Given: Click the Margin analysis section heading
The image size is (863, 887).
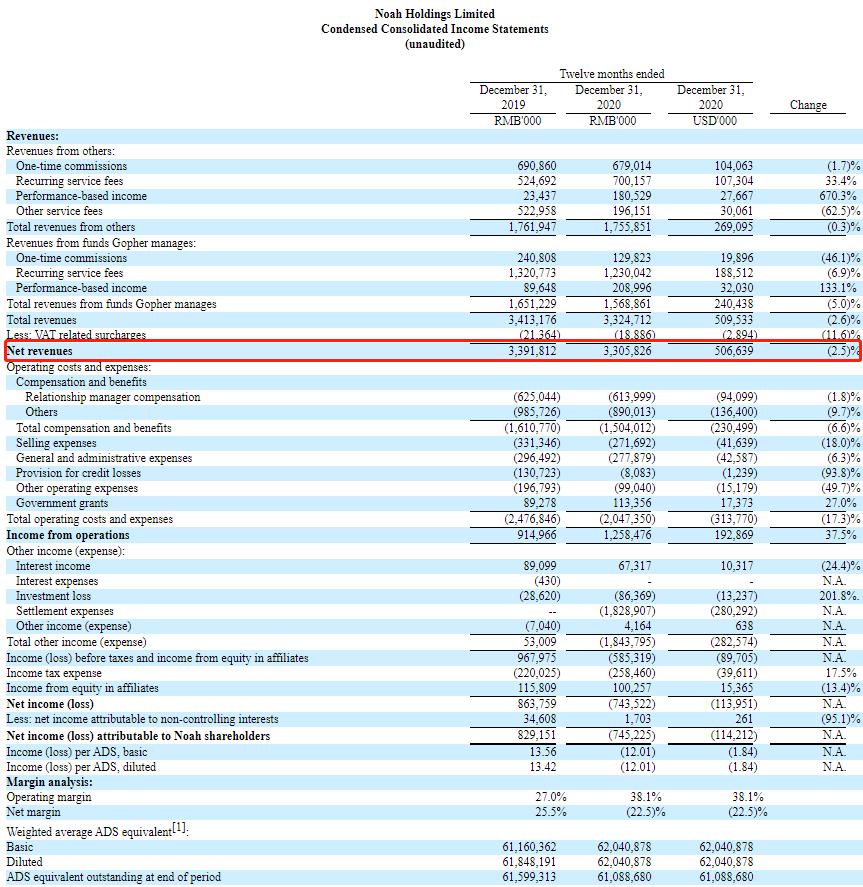Looking at the screenshot, I should point(46,783).
